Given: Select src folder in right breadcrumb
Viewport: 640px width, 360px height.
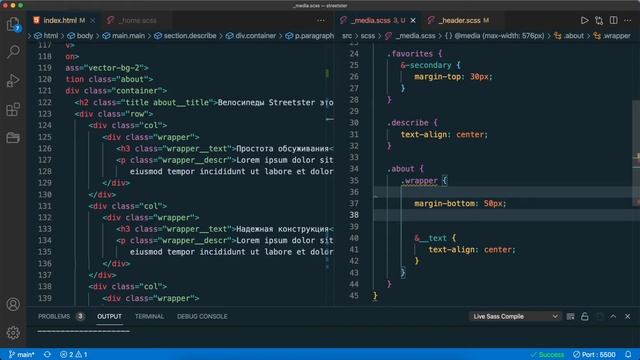Looking at the screenshot, I should pyautogui.click(x=347, y=36).
